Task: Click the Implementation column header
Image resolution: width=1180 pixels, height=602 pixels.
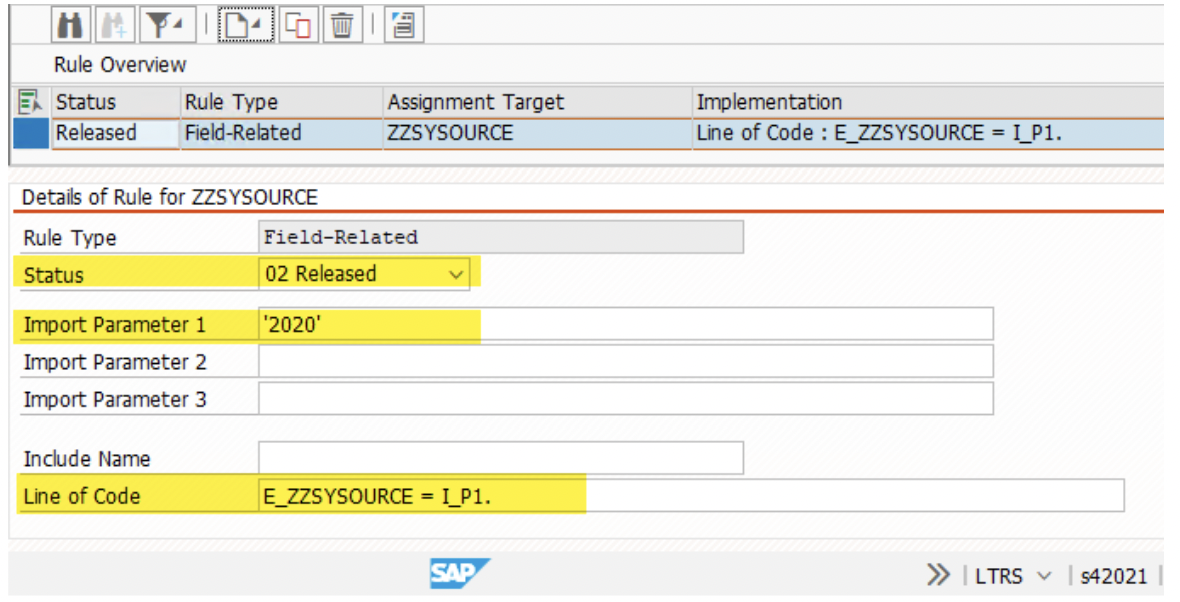Action: 927,102
